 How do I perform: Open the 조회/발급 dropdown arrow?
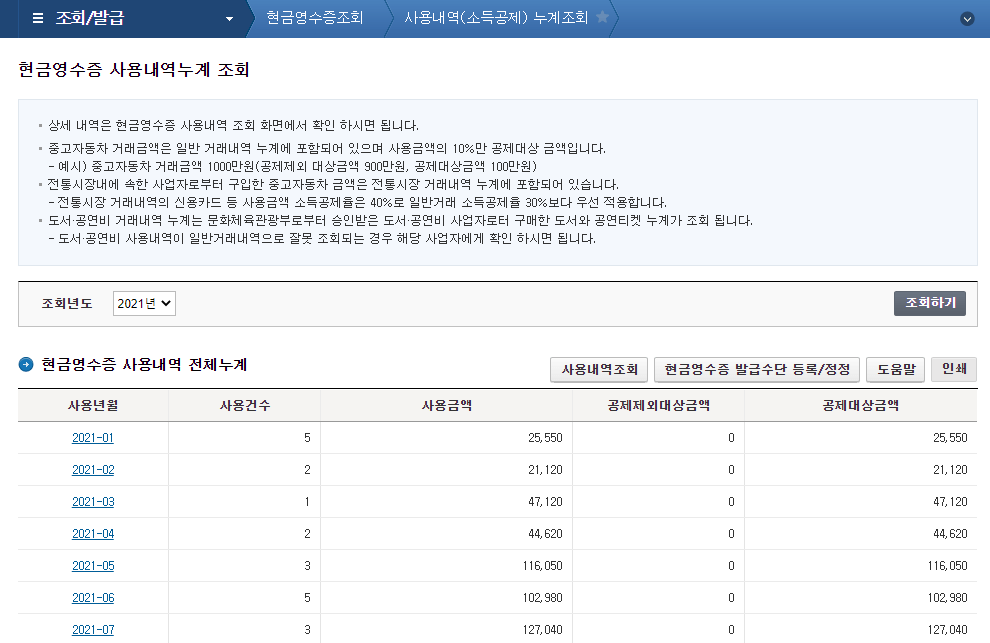228,17
